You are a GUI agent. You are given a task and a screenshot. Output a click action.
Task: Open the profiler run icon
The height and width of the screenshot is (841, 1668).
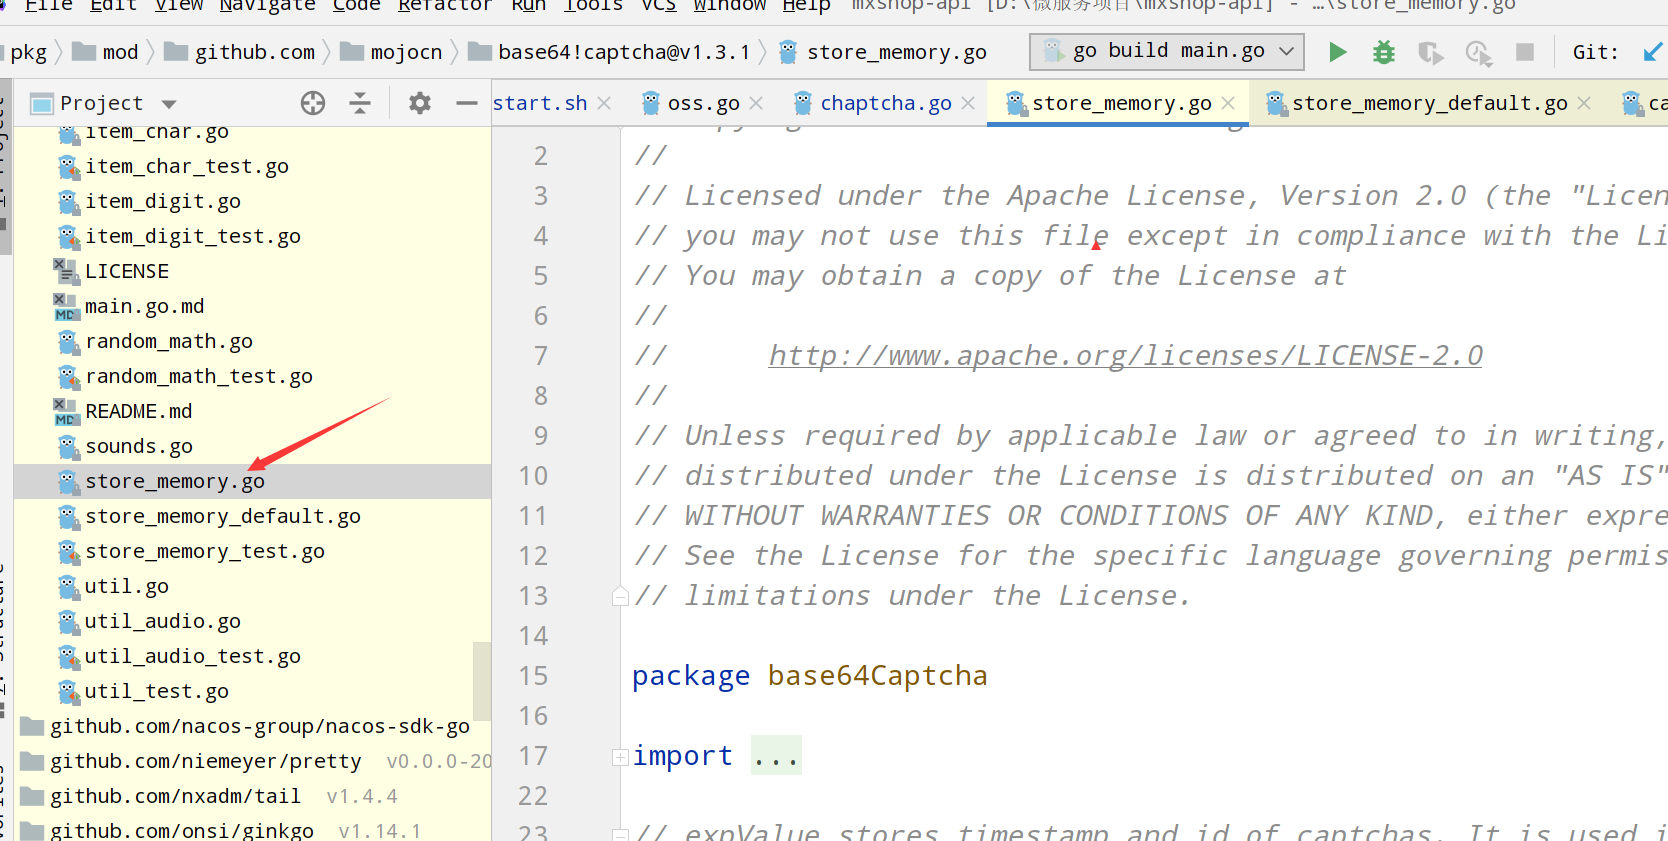(x=1479, y=53)
